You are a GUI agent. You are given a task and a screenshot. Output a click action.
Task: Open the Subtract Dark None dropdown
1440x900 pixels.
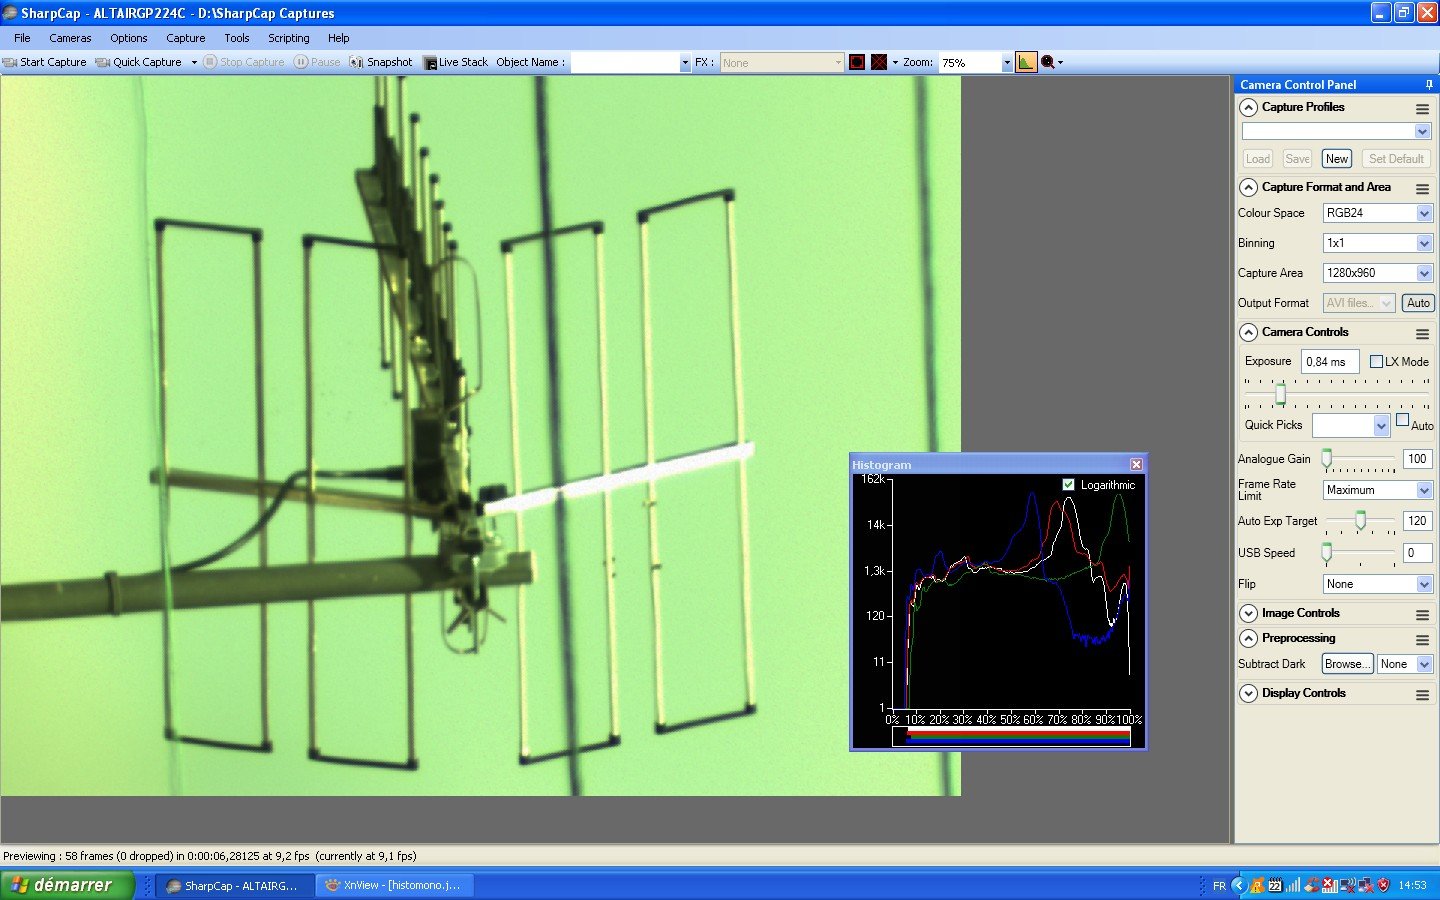[x=1424, y=664]
